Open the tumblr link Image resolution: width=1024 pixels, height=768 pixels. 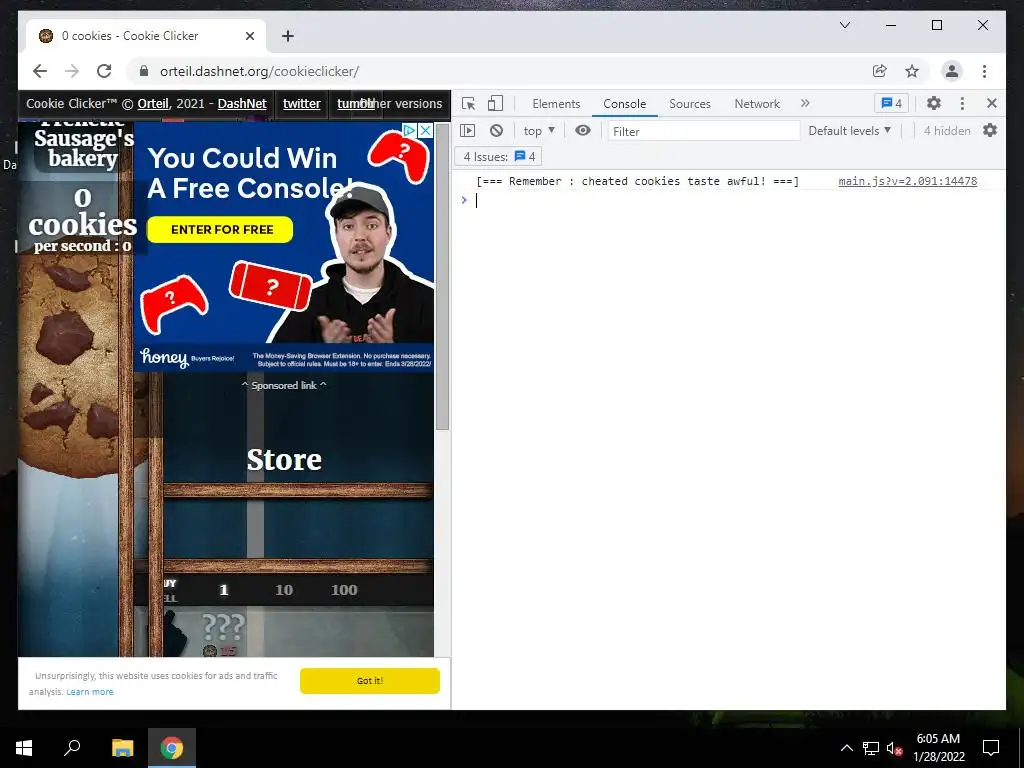(355, 103)
